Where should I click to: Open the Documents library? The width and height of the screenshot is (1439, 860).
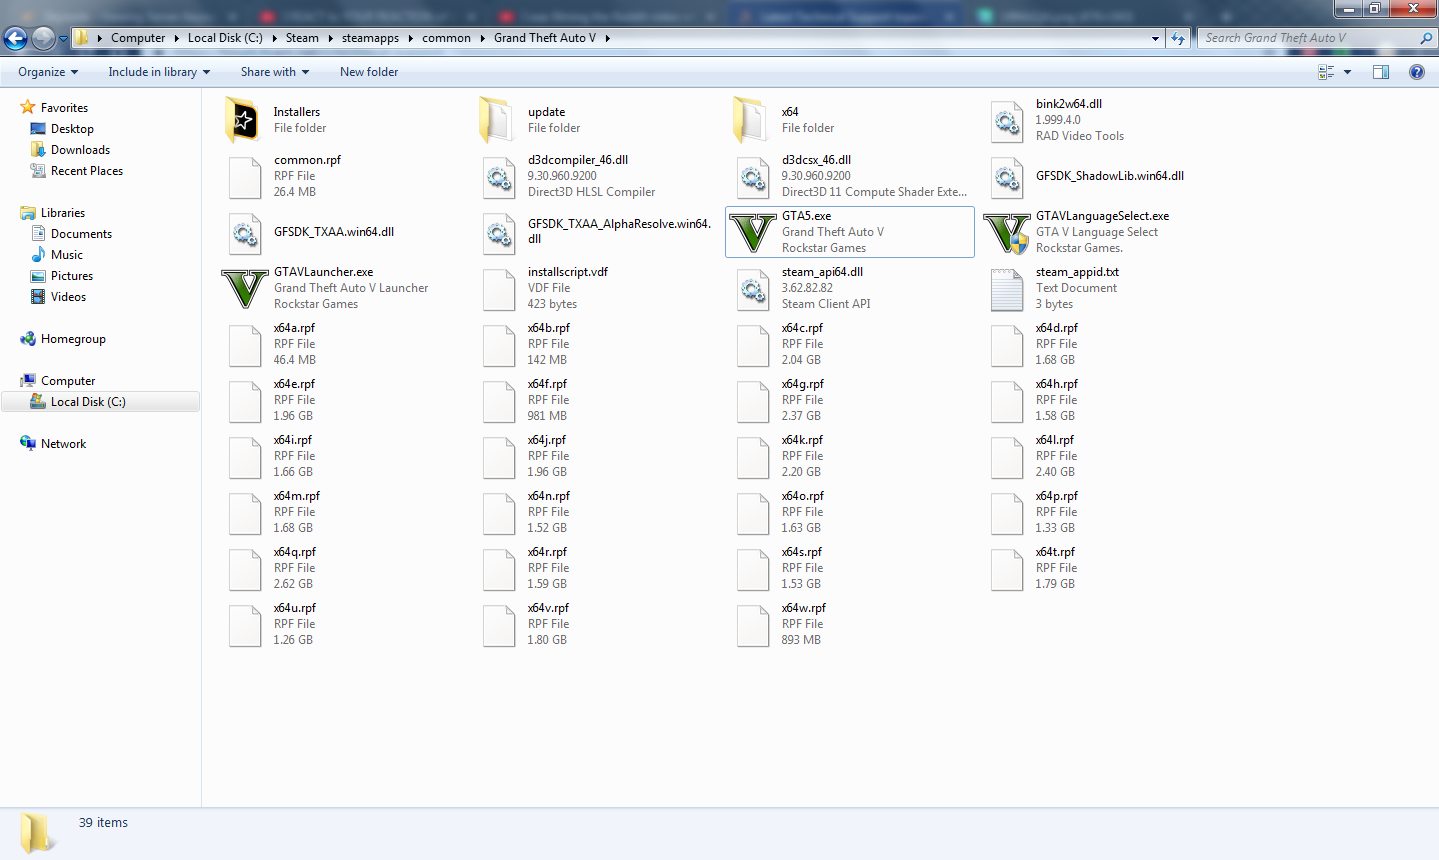pos(81,234)
